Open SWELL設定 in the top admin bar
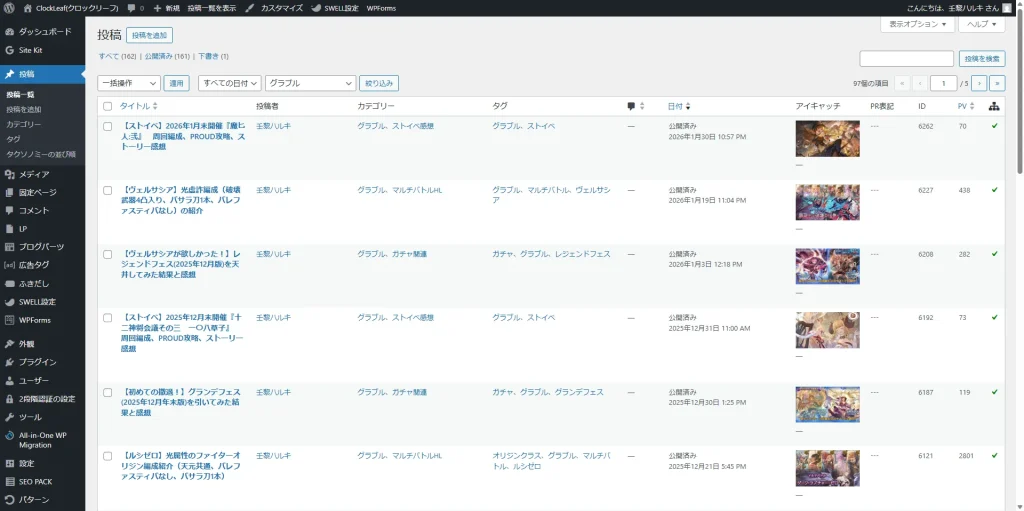 335,7
